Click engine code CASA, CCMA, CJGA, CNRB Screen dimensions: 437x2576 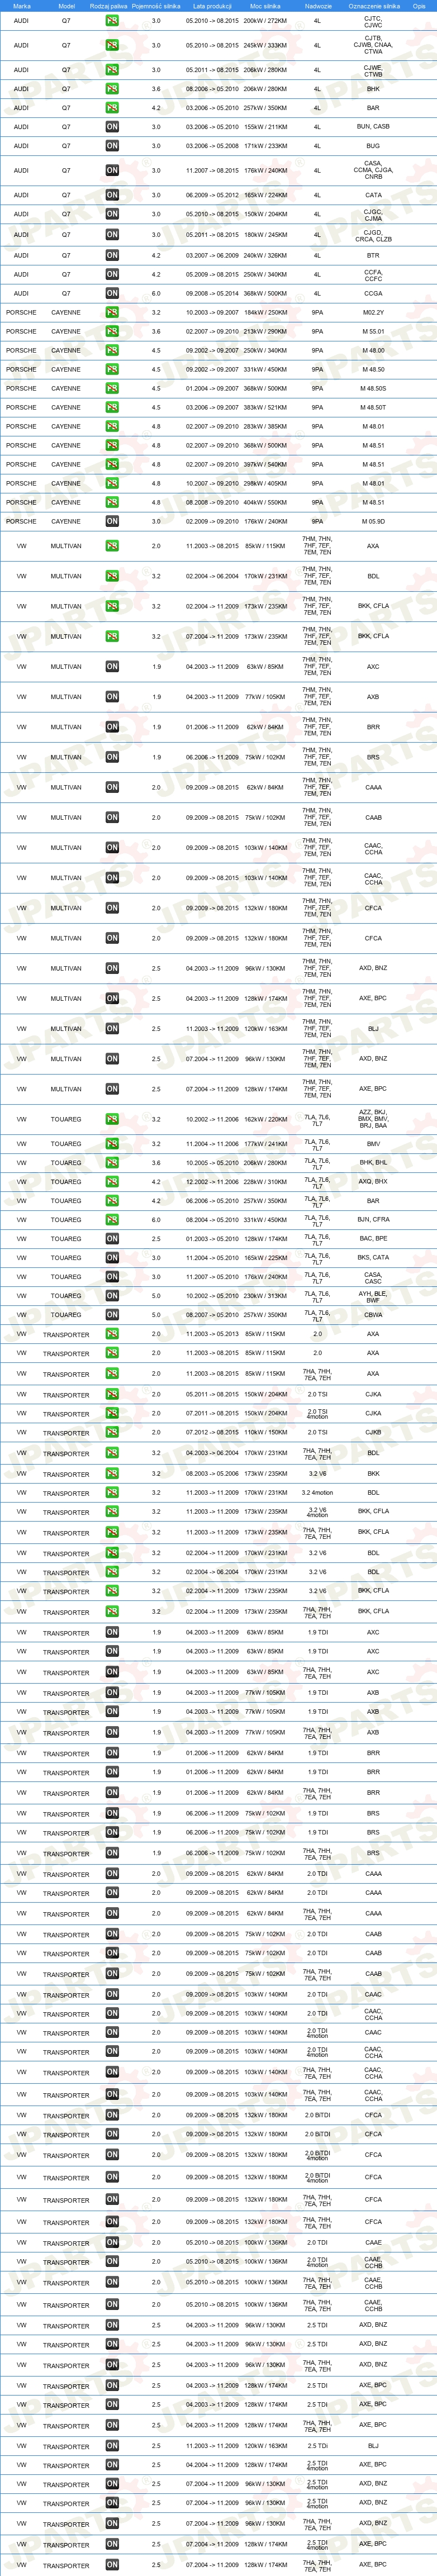373,170
